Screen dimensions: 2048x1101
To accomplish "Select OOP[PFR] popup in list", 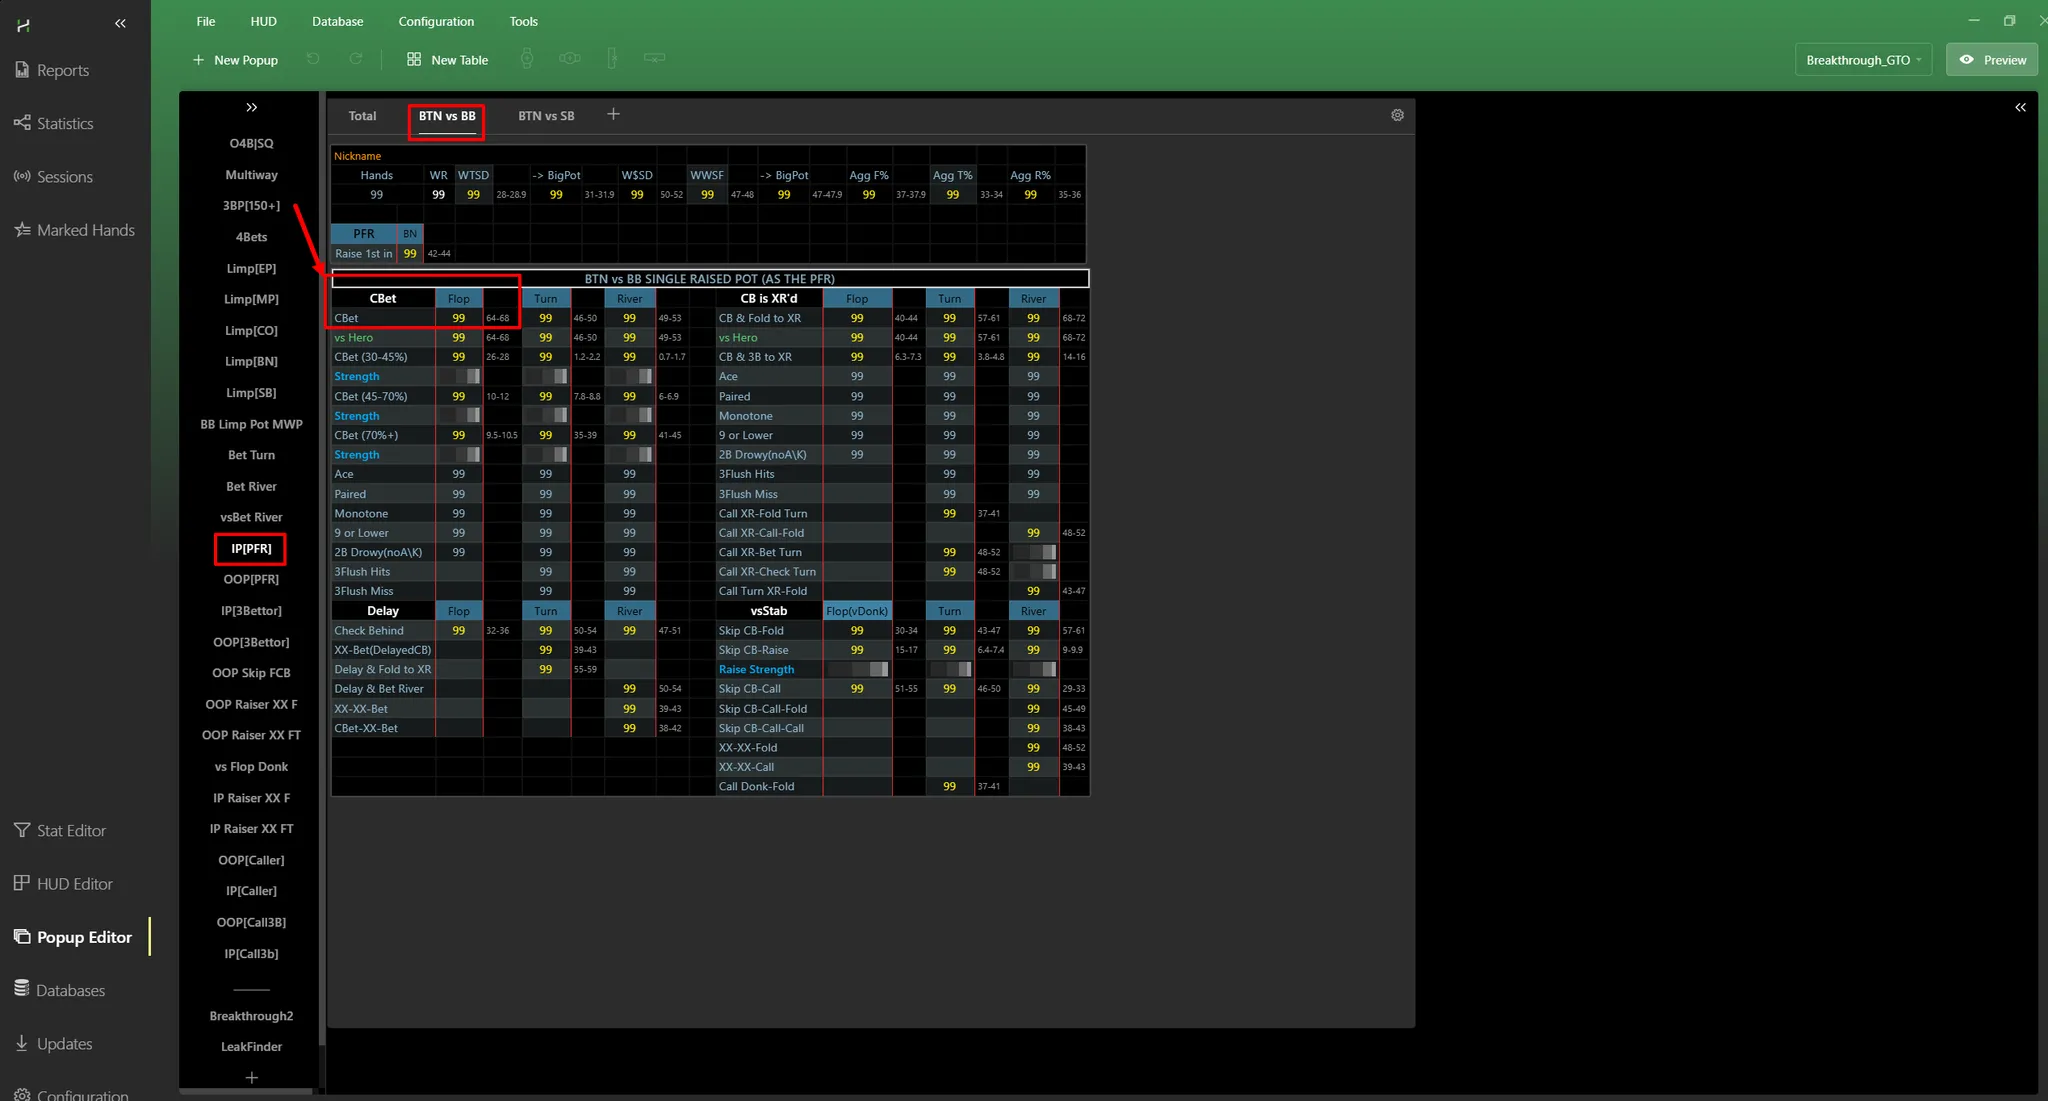I will click(x=251, y=579).
